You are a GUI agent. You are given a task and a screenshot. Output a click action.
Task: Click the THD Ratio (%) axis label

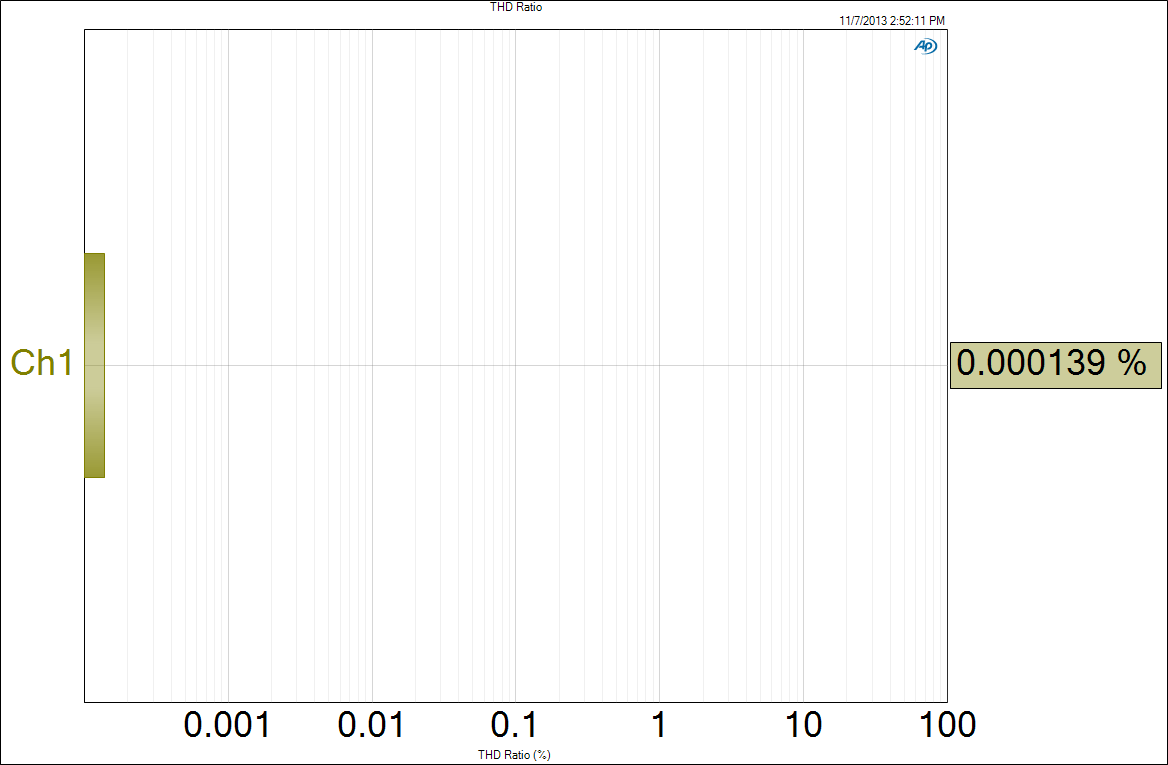pos(515,755)
